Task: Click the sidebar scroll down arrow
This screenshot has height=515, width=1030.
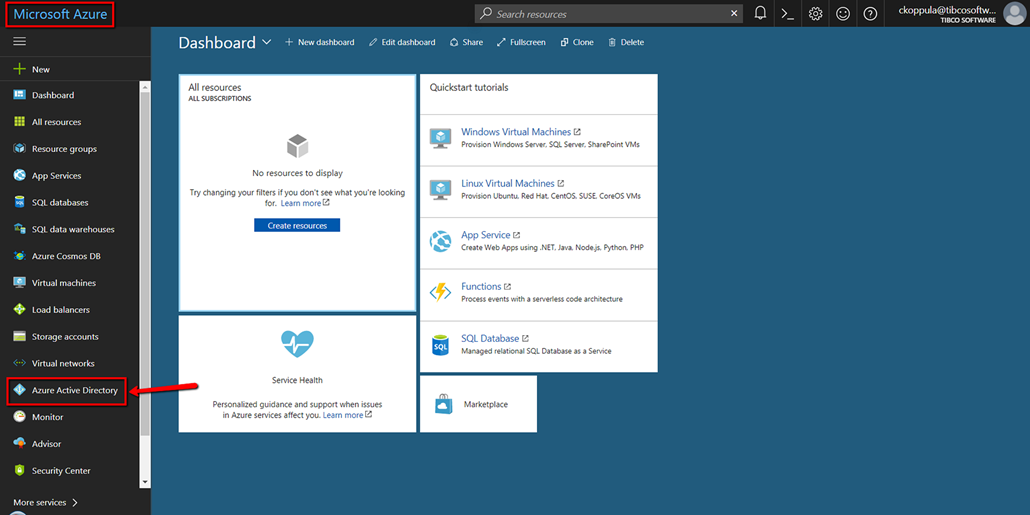Action: [145, 482]
